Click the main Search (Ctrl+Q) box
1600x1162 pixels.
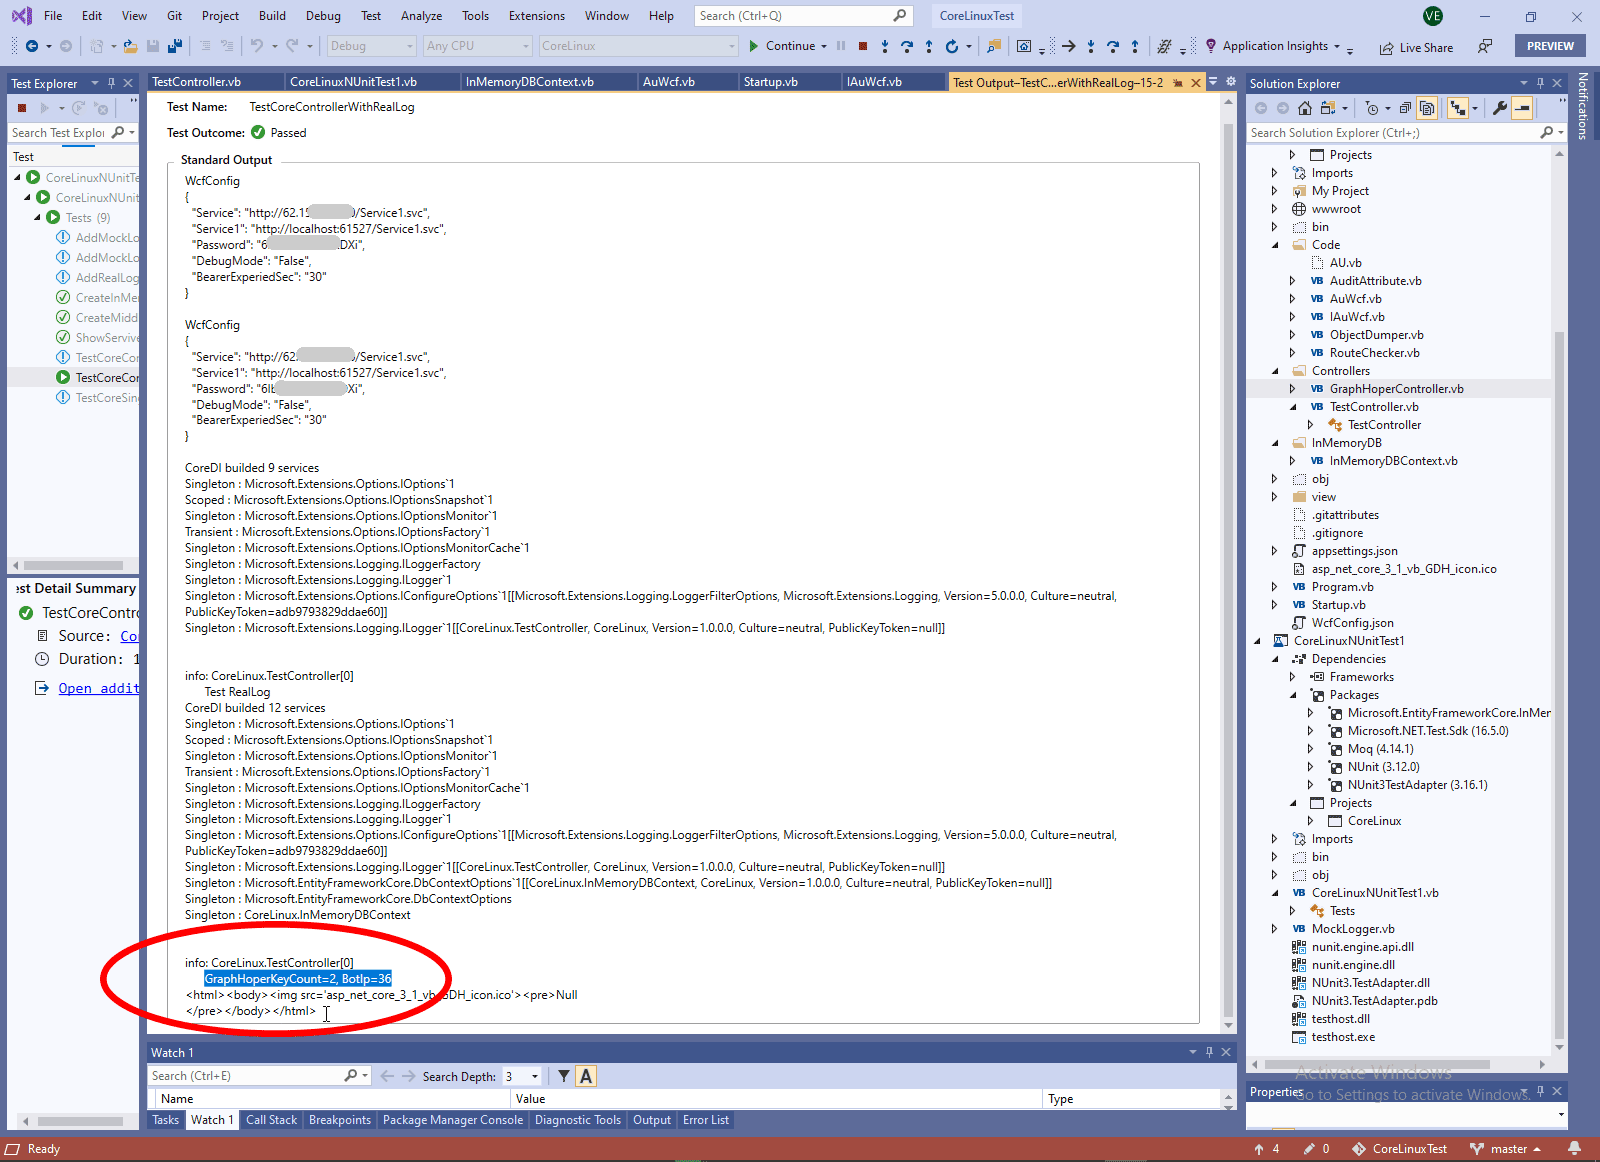(x=804, y=16)
